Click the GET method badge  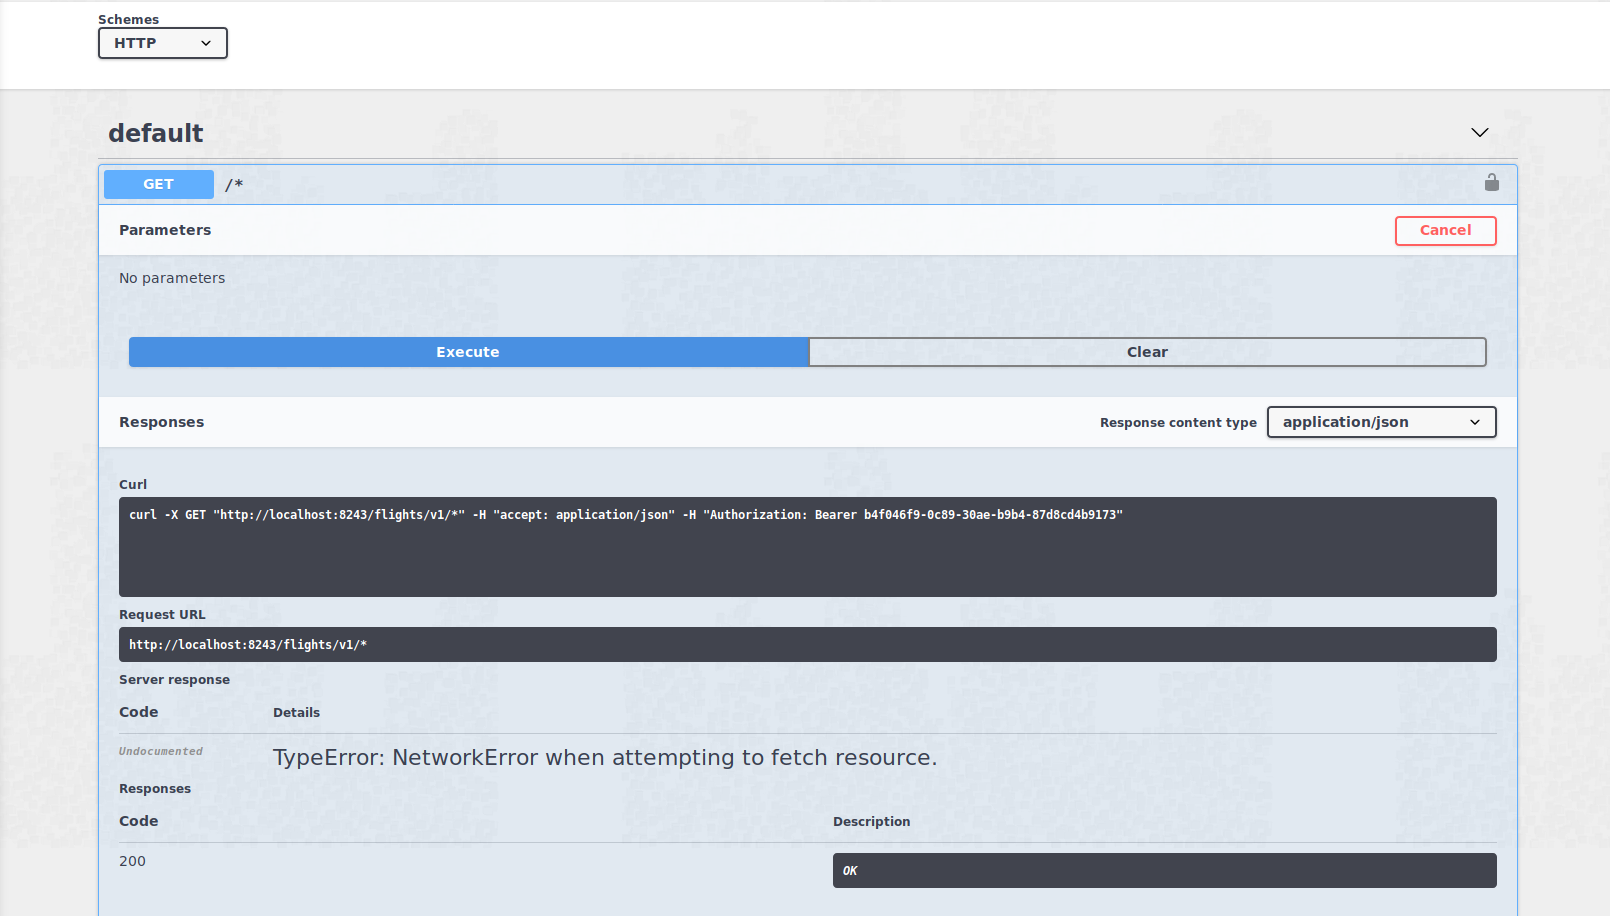pyautogui.click(x=158, y=184)
